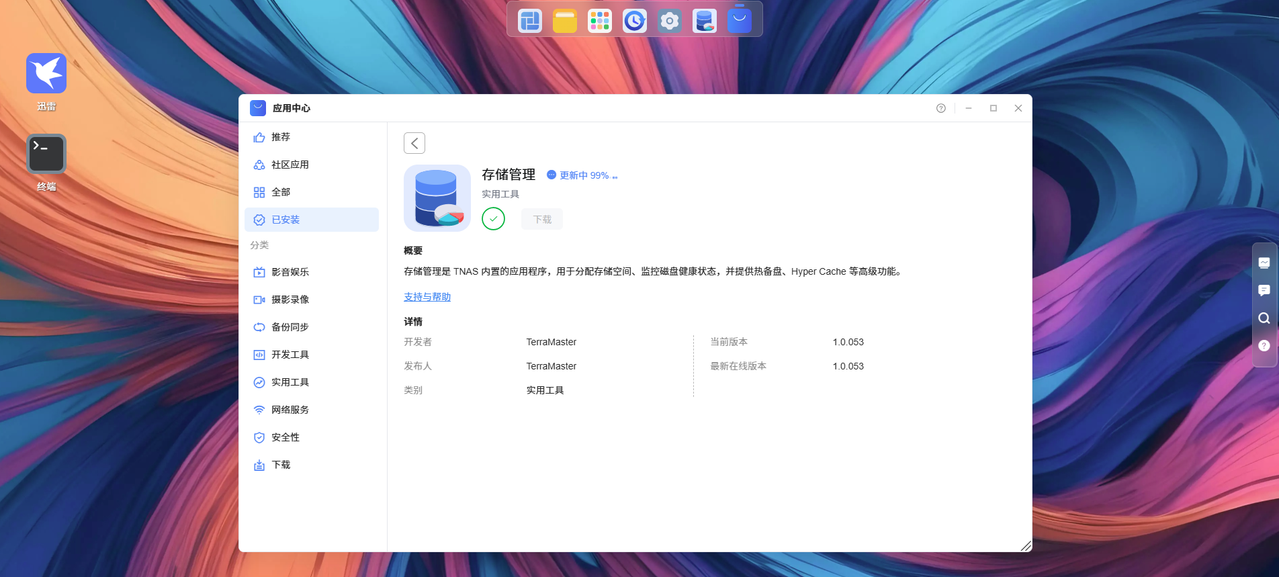Close the App Center window
The width and height of the screenshot is (1279, 577).
tap(1018, 108)
